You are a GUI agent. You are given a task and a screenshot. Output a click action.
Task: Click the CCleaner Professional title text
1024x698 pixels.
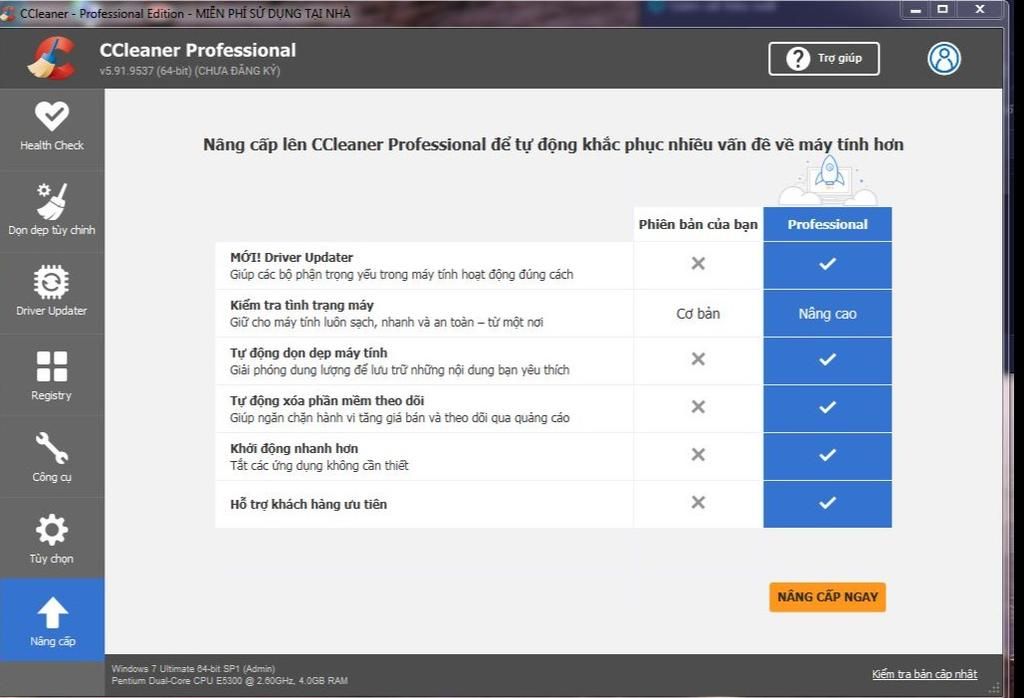(197, 50)
